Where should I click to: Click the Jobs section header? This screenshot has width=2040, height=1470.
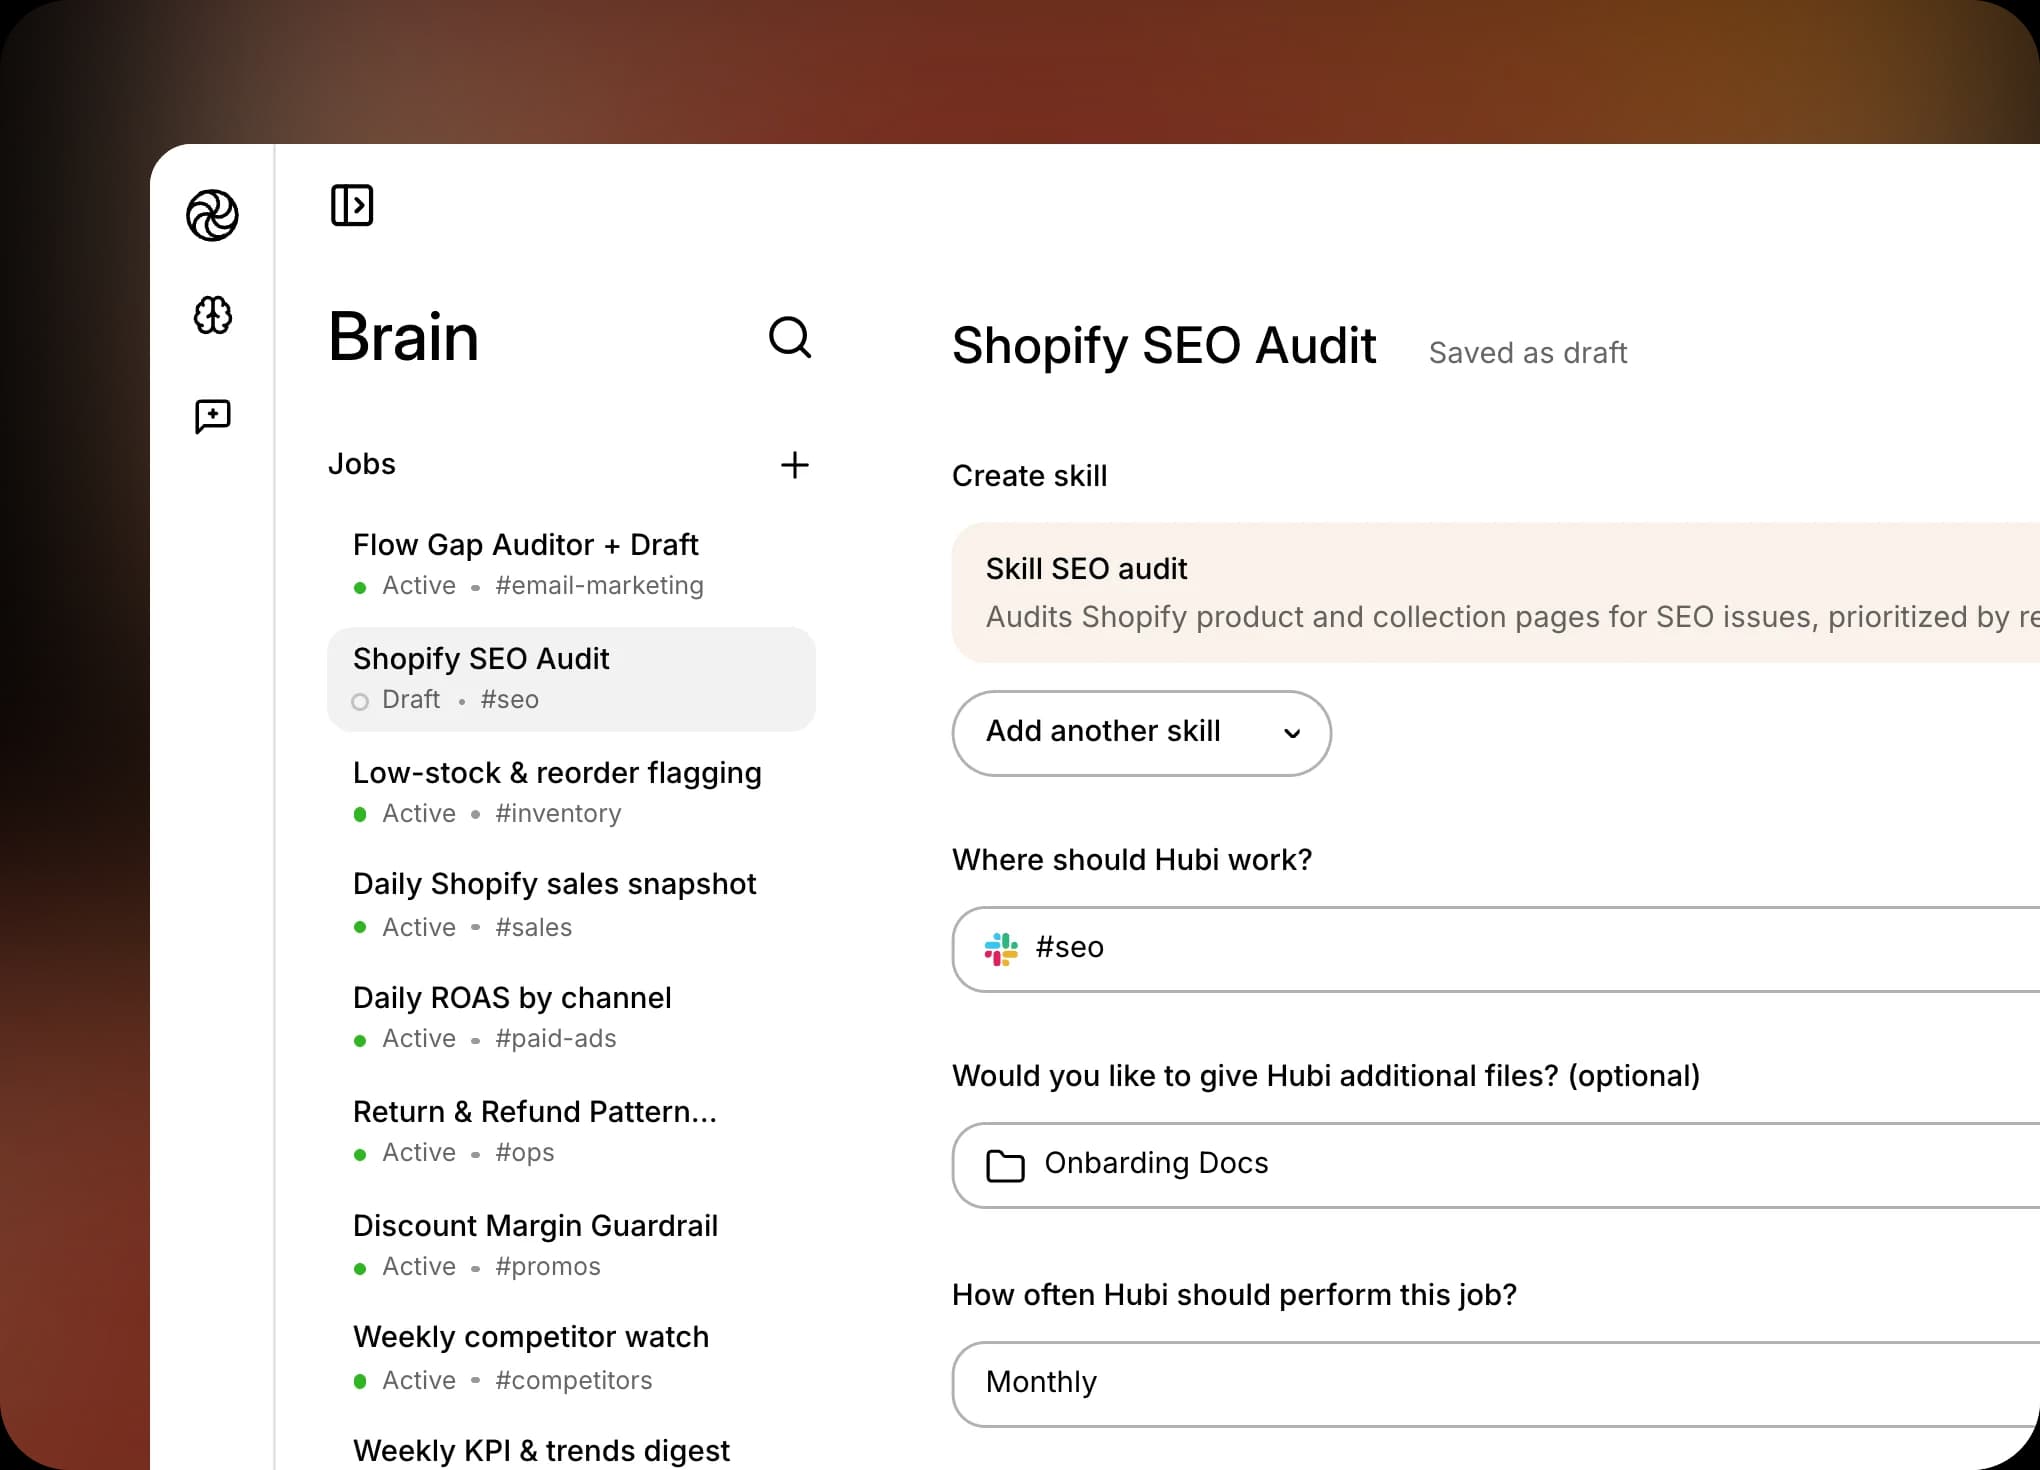click(361, 464)
